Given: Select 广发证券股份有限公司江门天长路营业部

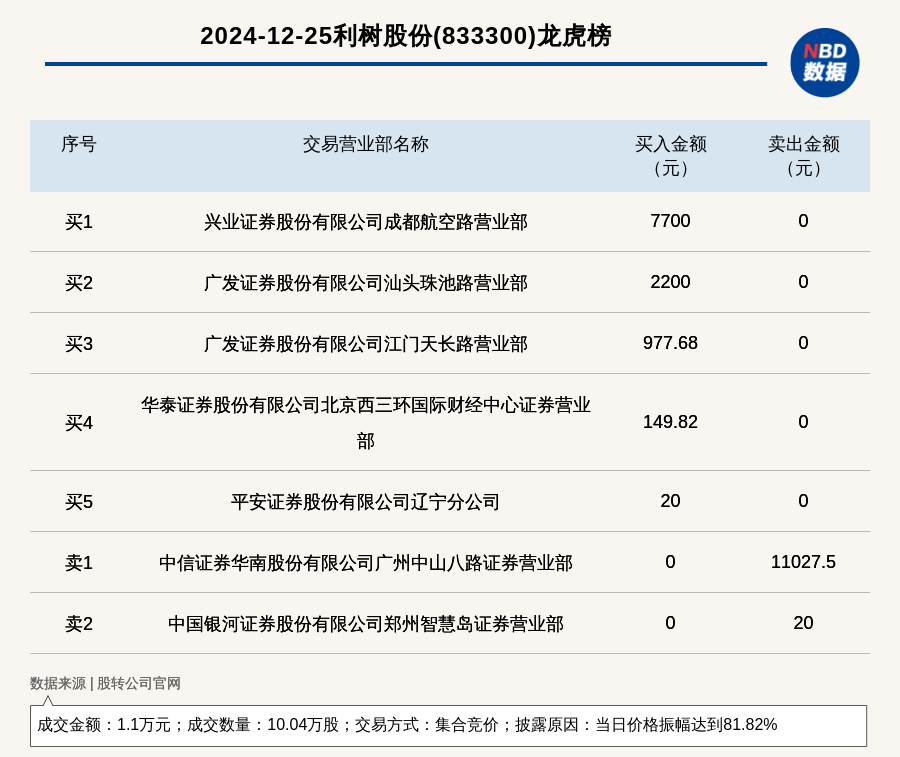Looking at the screenshot, I should [x=366, y=343].
